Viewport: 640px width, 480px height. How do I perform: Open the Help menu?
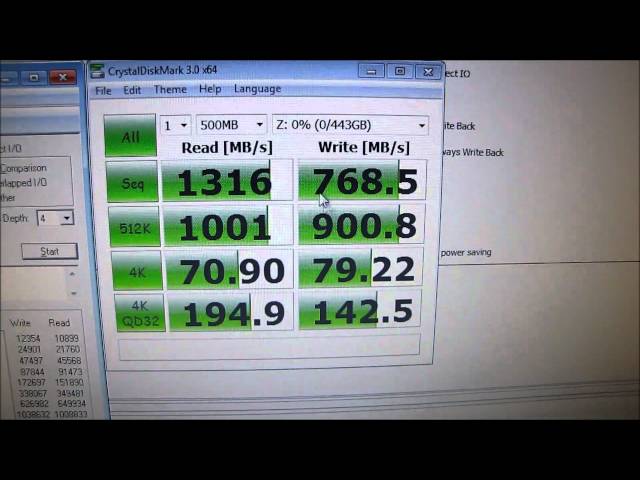click(x=210, y=89)
